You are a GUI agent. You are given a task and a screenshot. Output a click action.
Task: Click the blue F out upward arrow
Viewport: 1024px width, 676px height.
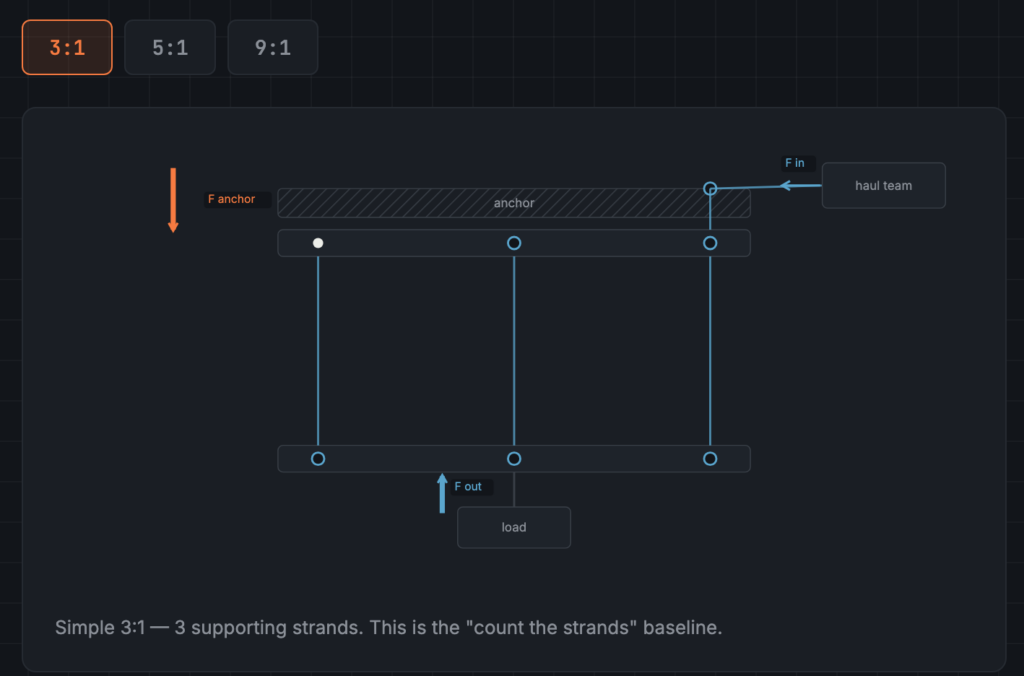coord(442,493)
